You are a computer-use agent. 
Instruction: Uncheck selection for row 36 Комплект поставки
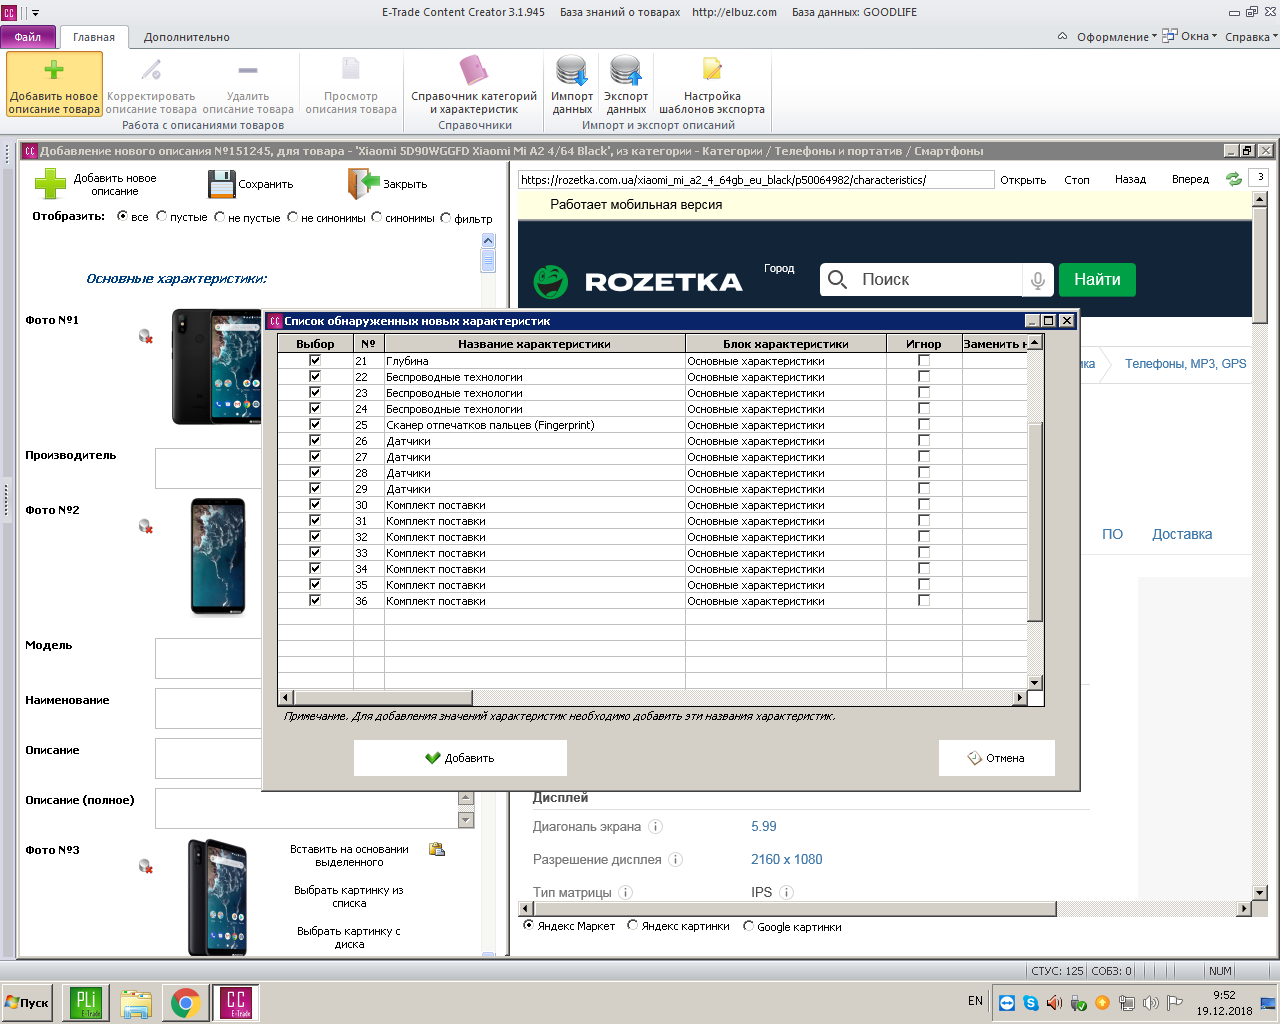pyautogui.click(x=315, y=600)
